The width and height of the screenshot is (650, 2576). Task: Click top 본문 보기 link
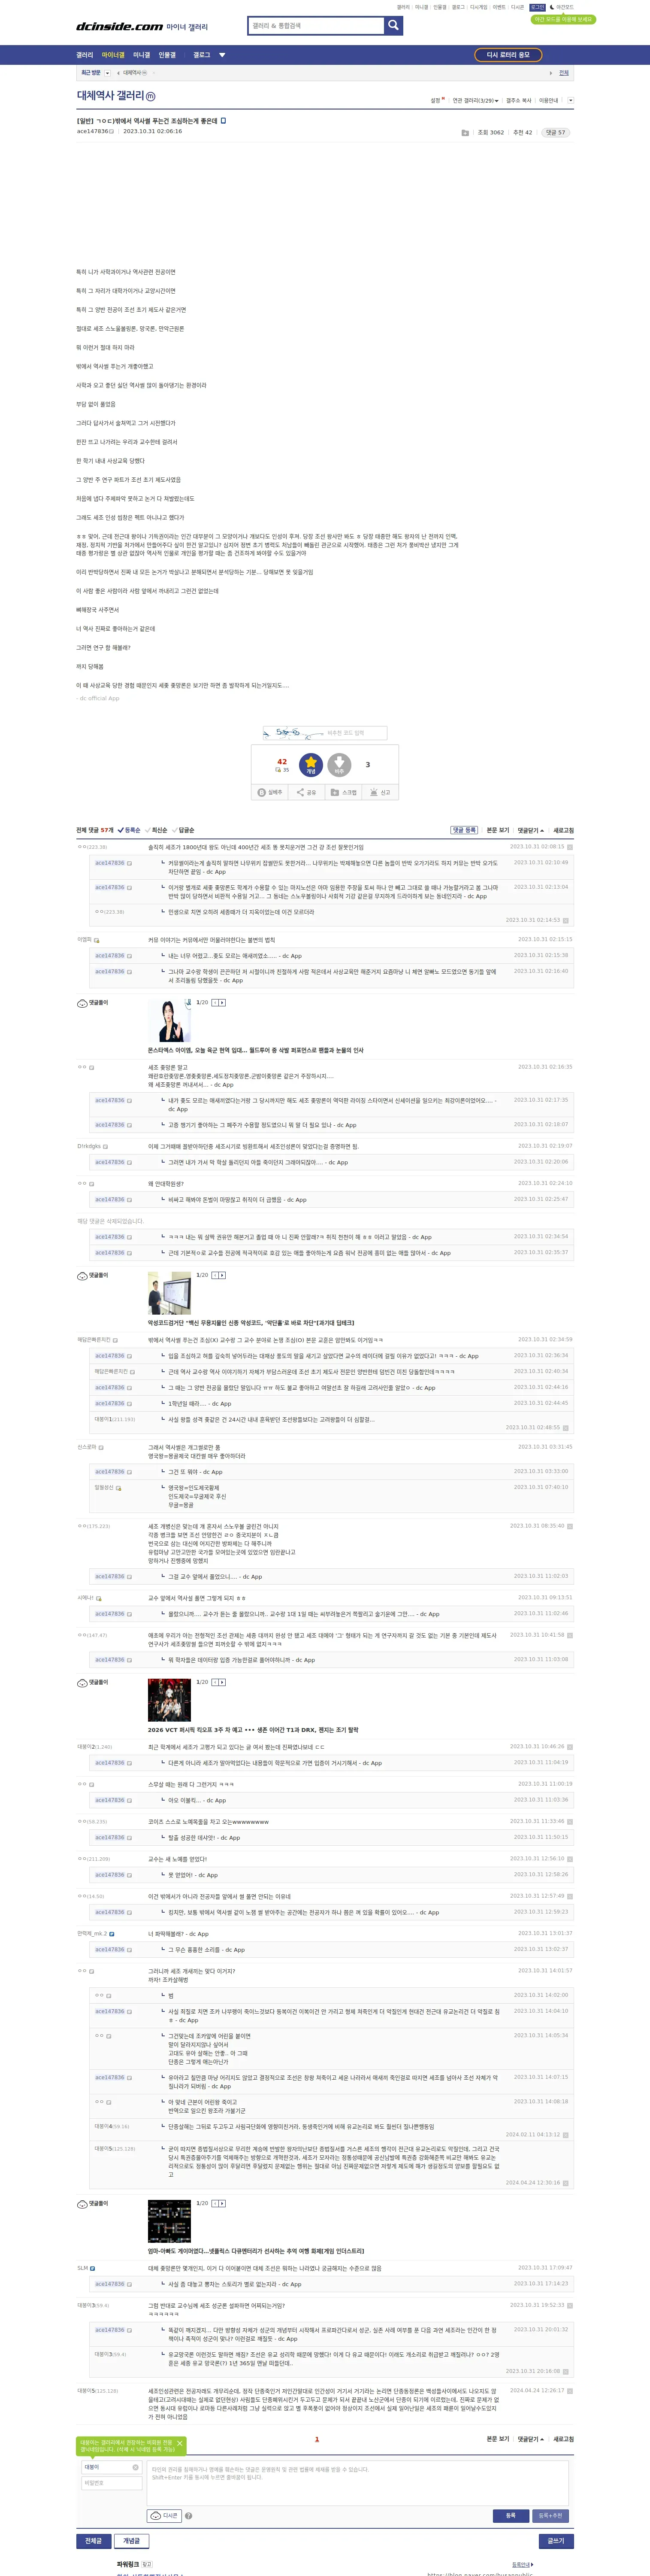498,830
